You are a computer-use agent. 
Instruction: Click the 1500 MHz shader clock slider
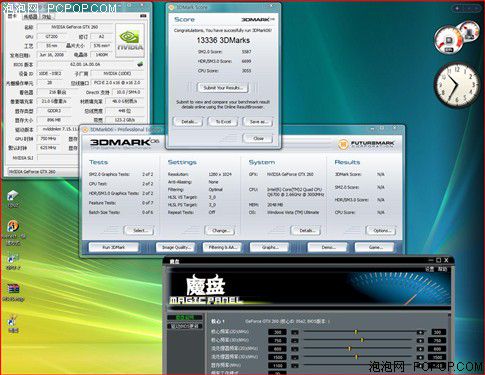coord(357,357)
